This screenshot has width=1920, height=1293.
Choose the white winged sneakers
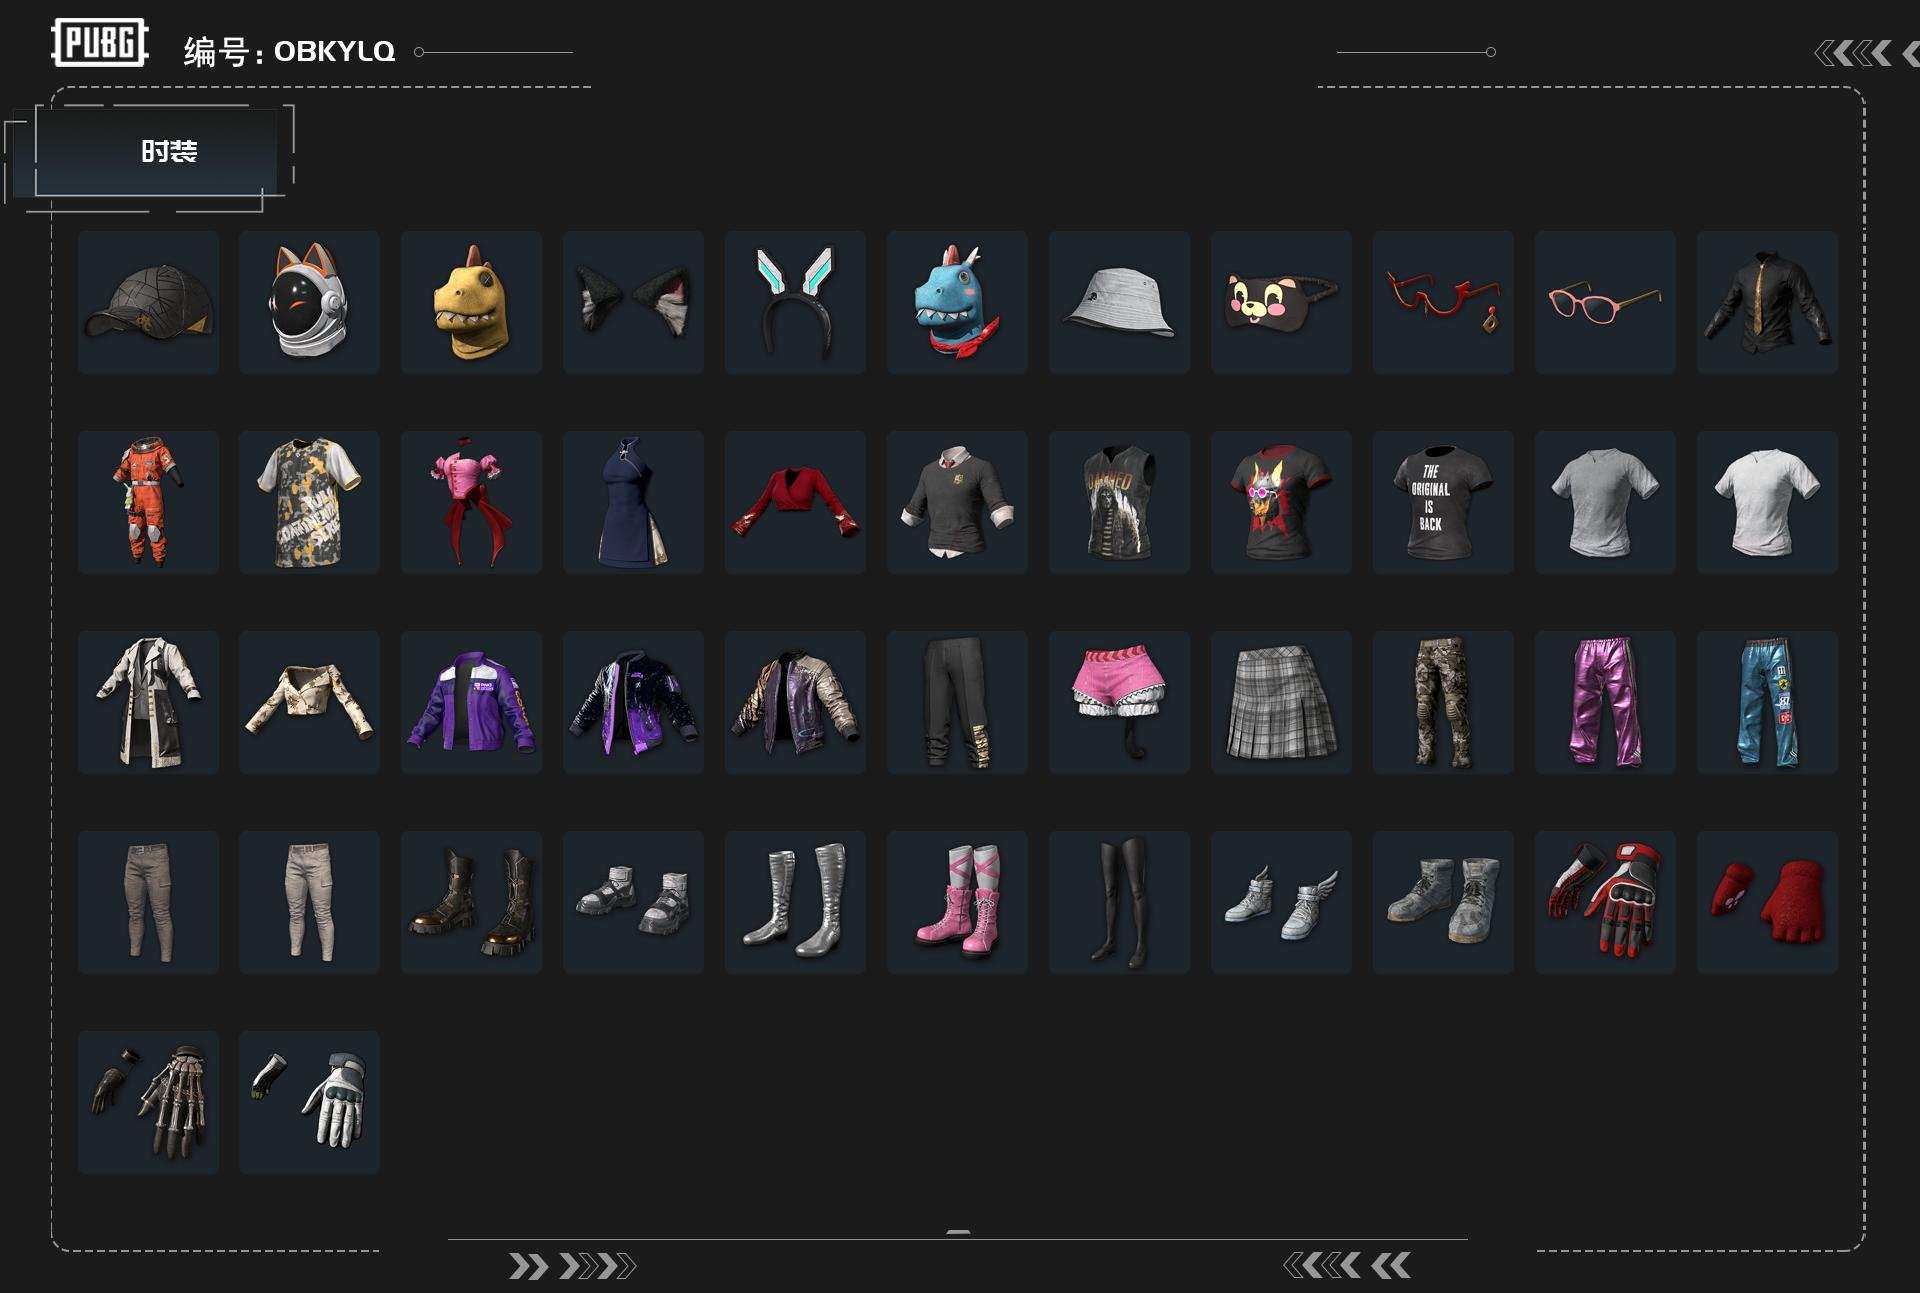click(x=1281, y=902)
